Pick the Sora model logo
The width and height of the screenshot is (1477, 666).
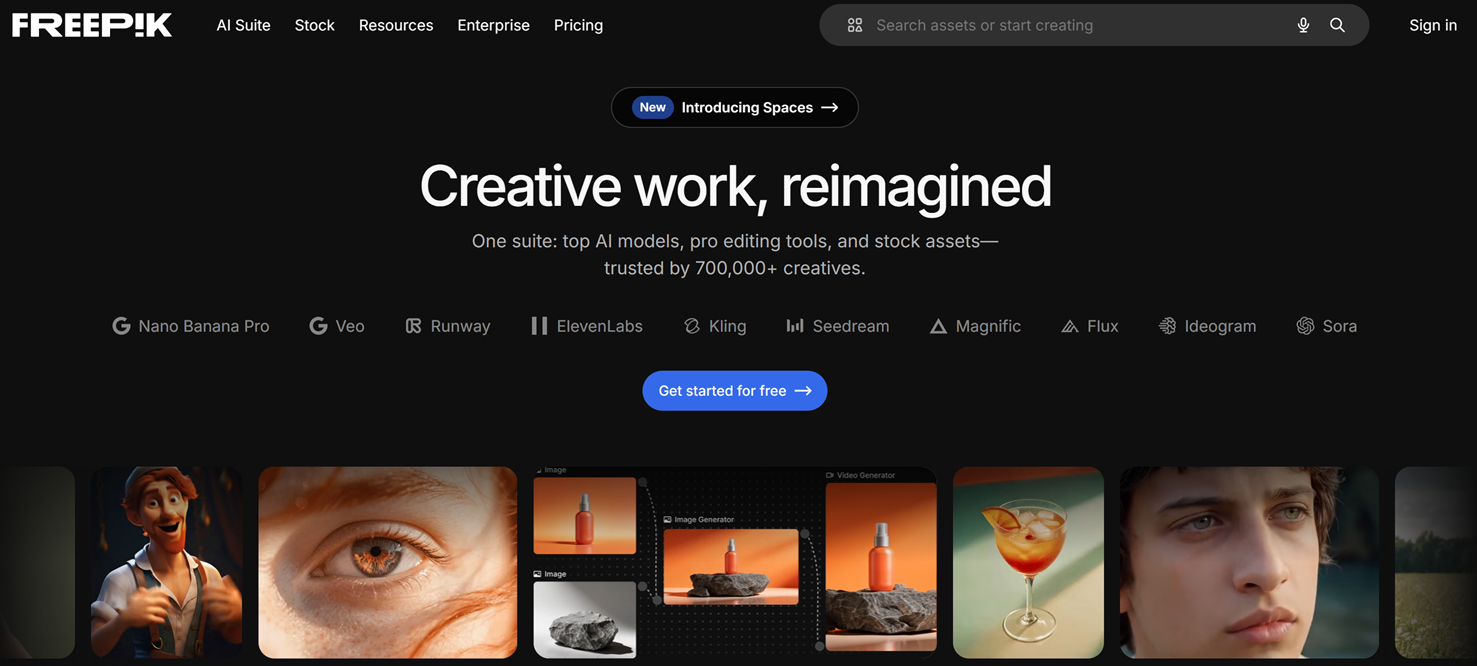[x=1326, y=326]
